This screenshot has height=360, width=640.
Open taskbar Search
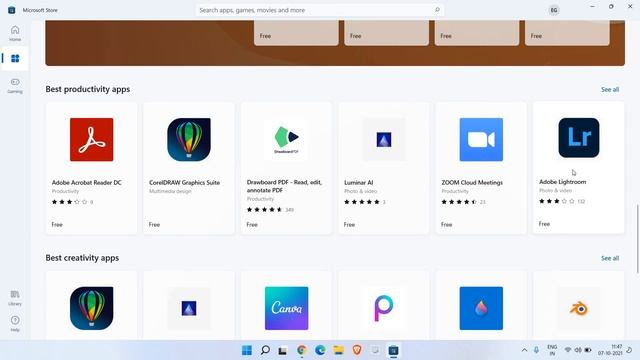point(265,350)
